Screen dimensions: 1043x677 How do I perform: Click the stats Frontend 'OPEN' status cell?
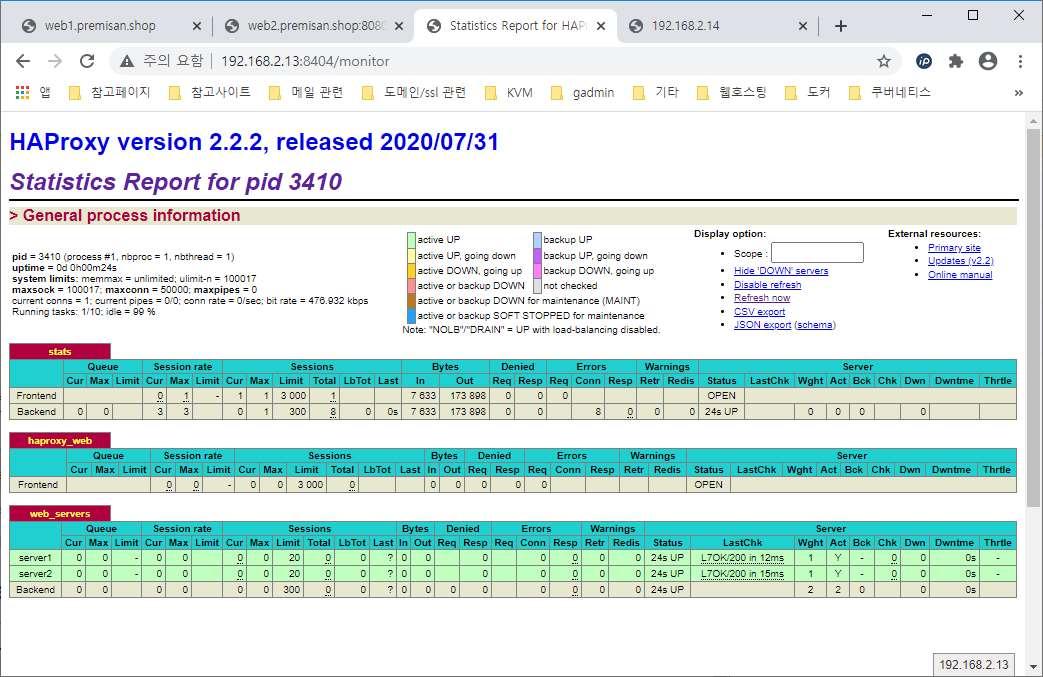pos(721,396)
